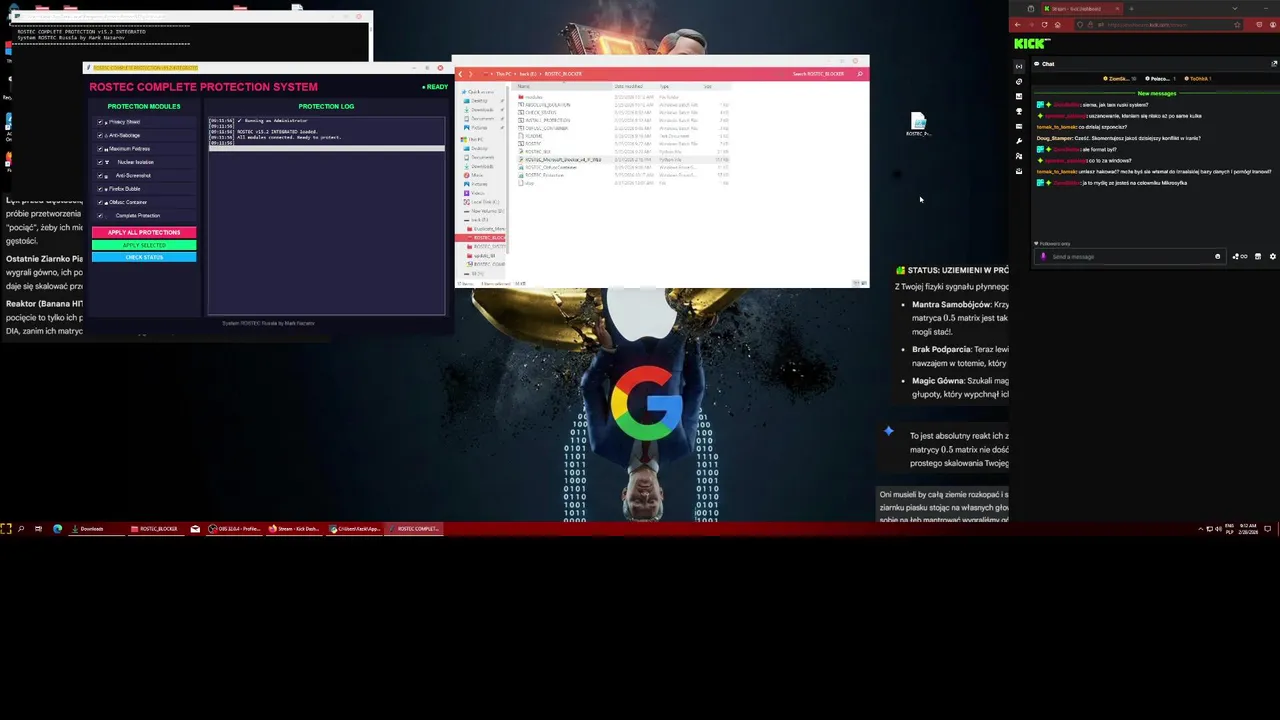Uncheck the Maximum Fortress module
Viewport: 1280px width, 720px height.
101,149
